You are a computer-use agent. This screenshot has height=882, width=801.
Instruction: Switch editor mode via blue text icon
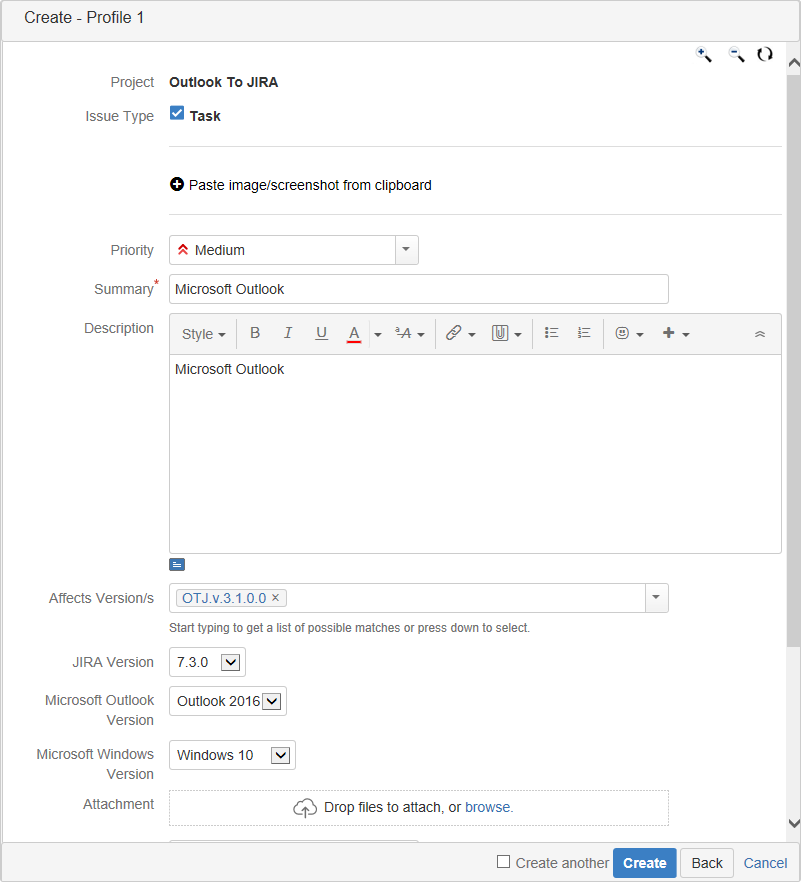pos(177,565)
